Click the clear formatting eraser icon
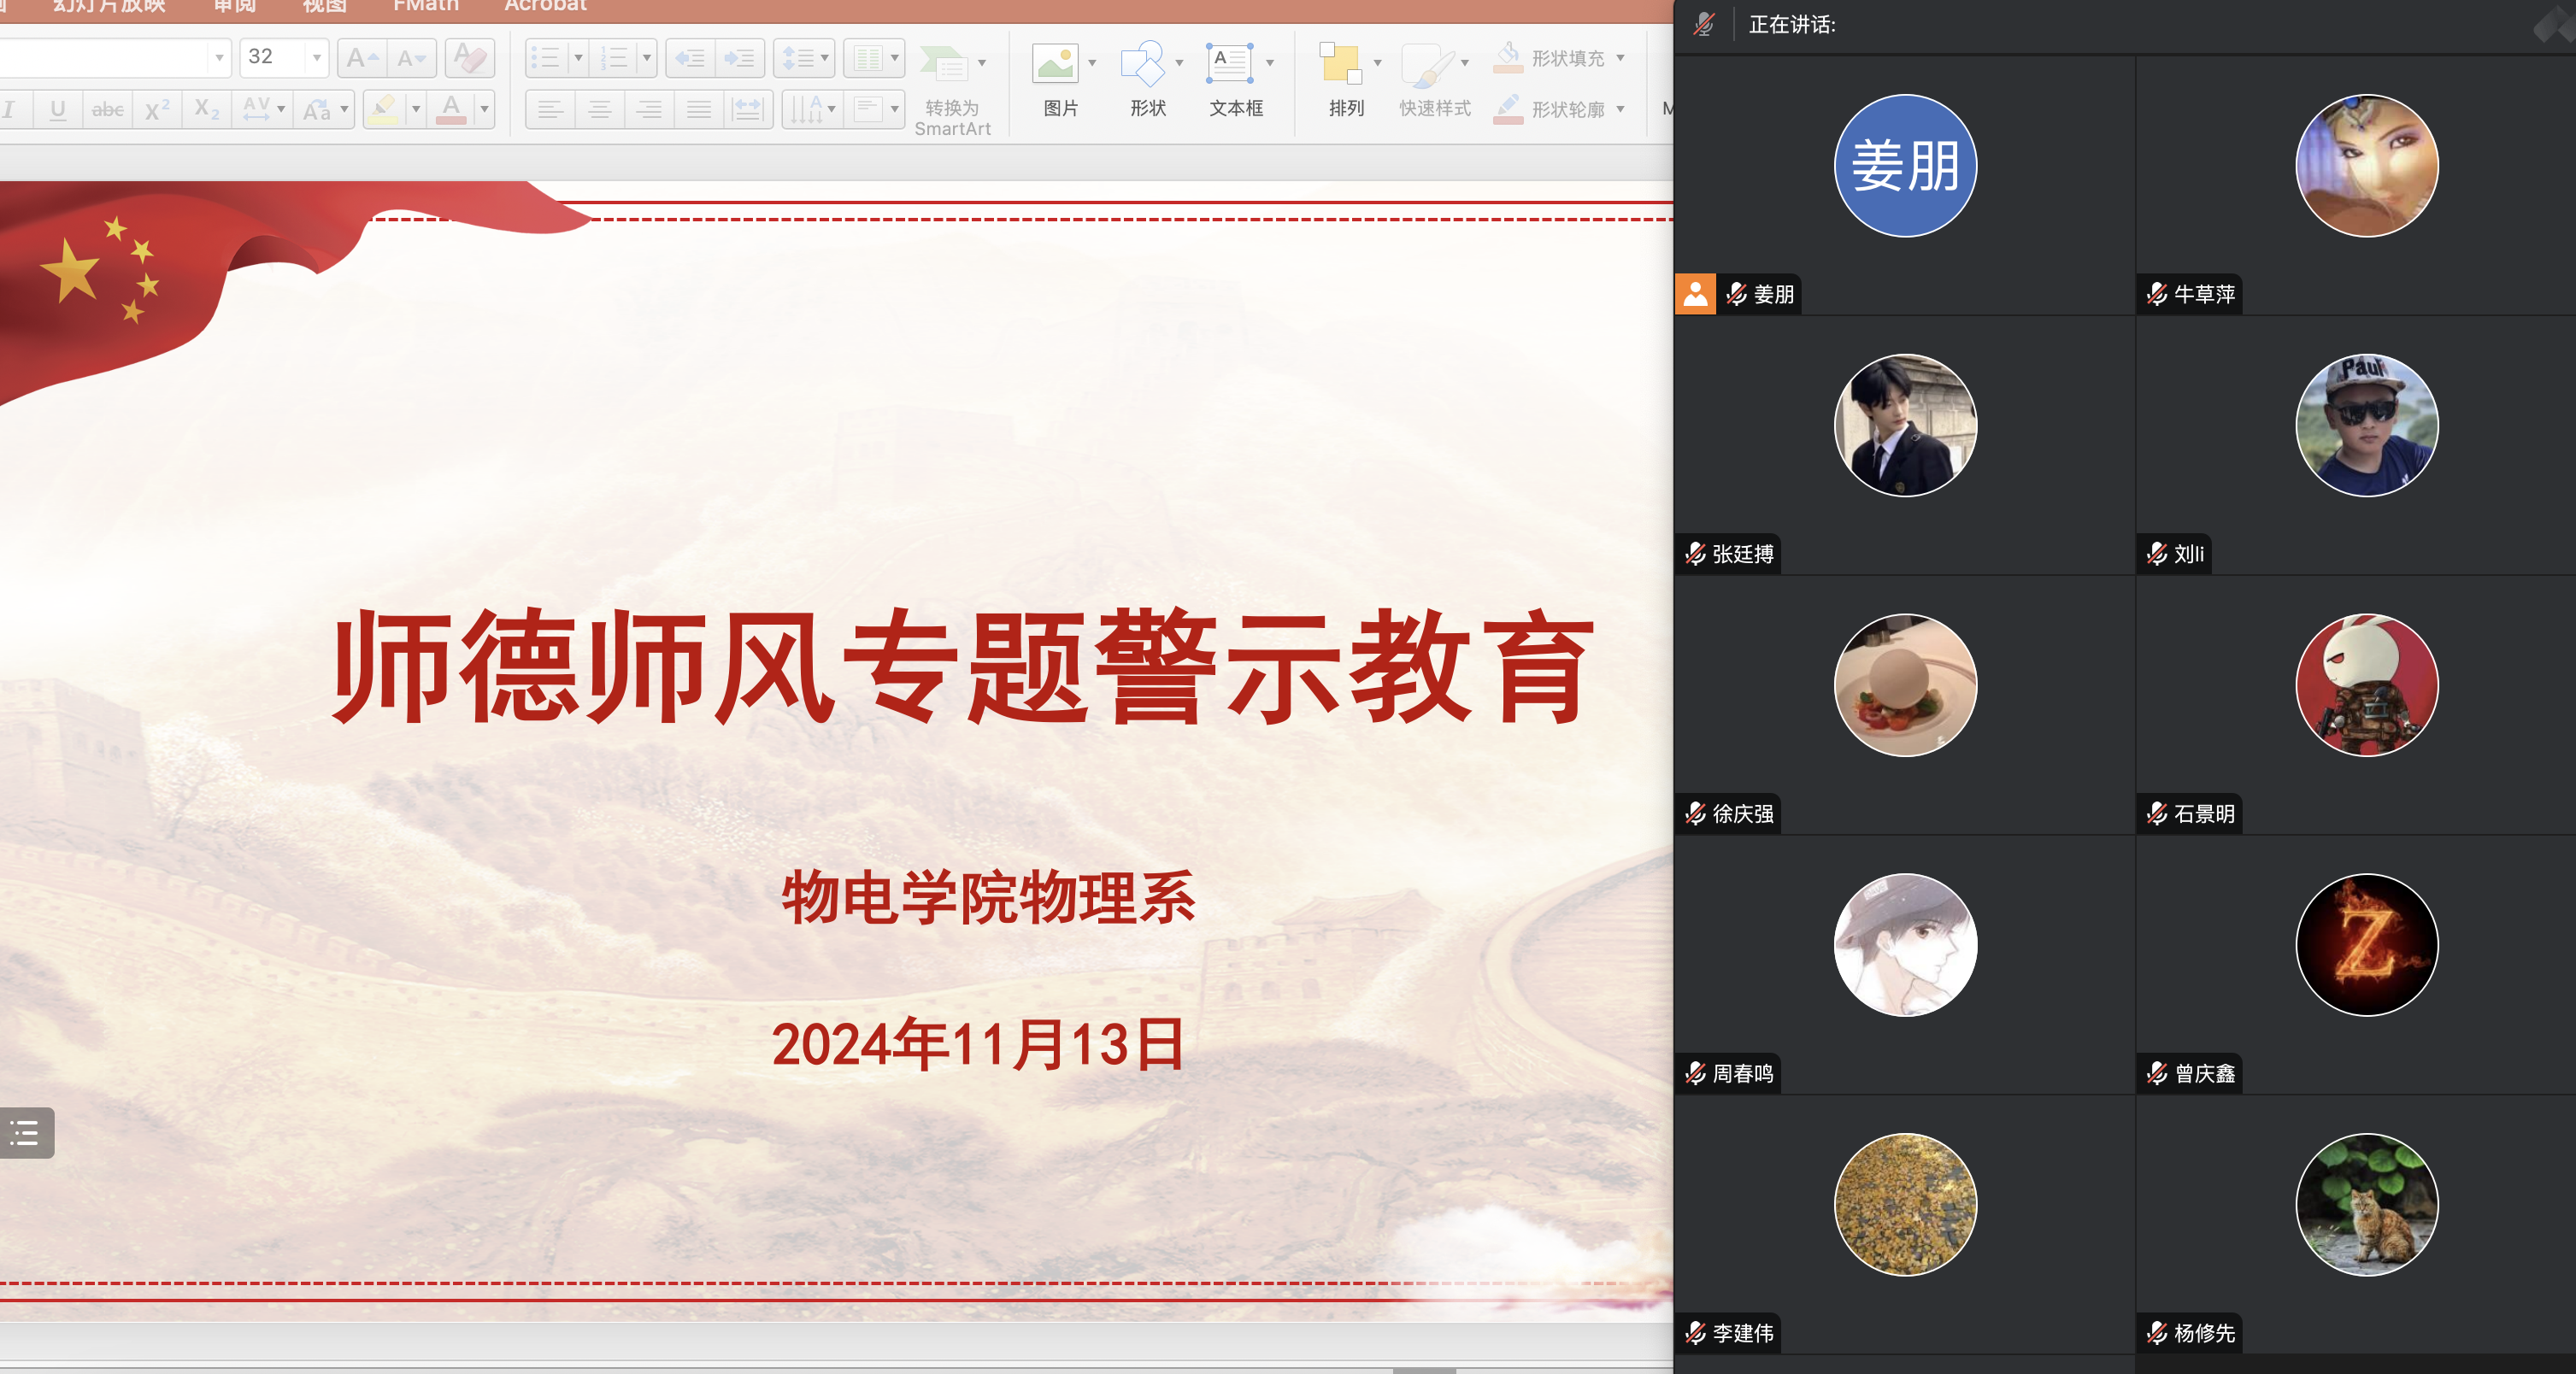This screenshot has height=1374, width=2576. coord(470,58)
